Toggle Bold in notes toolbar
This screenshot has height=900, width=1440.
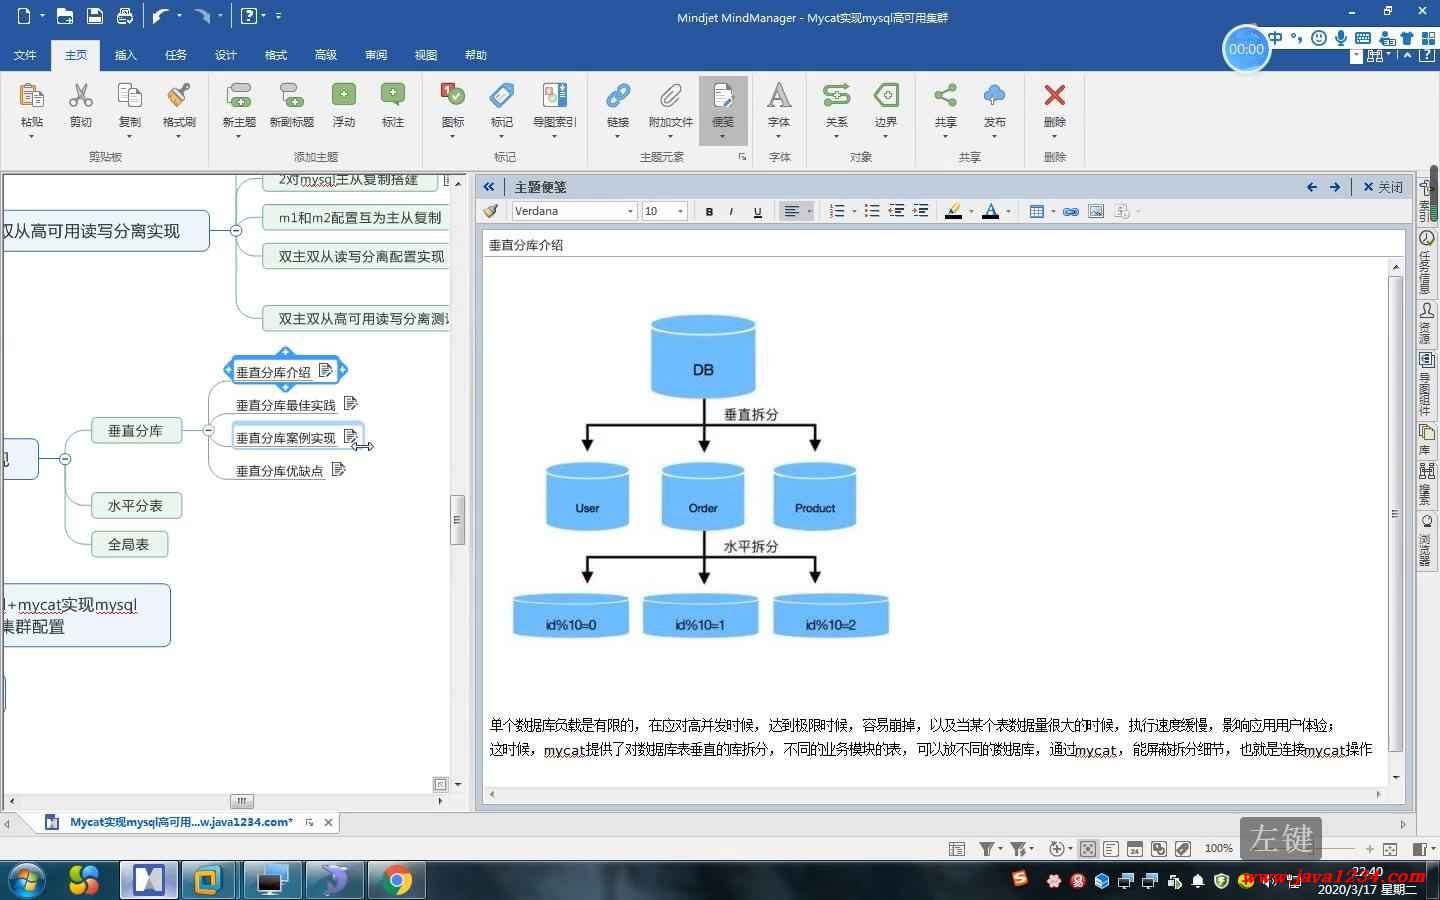(710, 211)
